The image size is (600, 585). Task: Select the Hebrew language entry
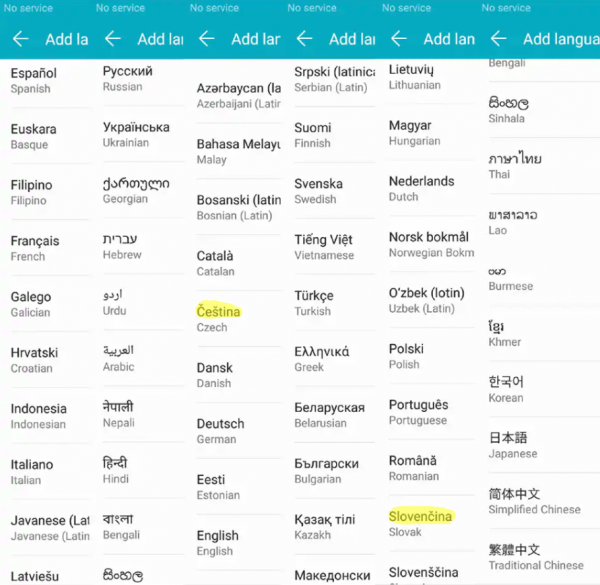[120, 247]
